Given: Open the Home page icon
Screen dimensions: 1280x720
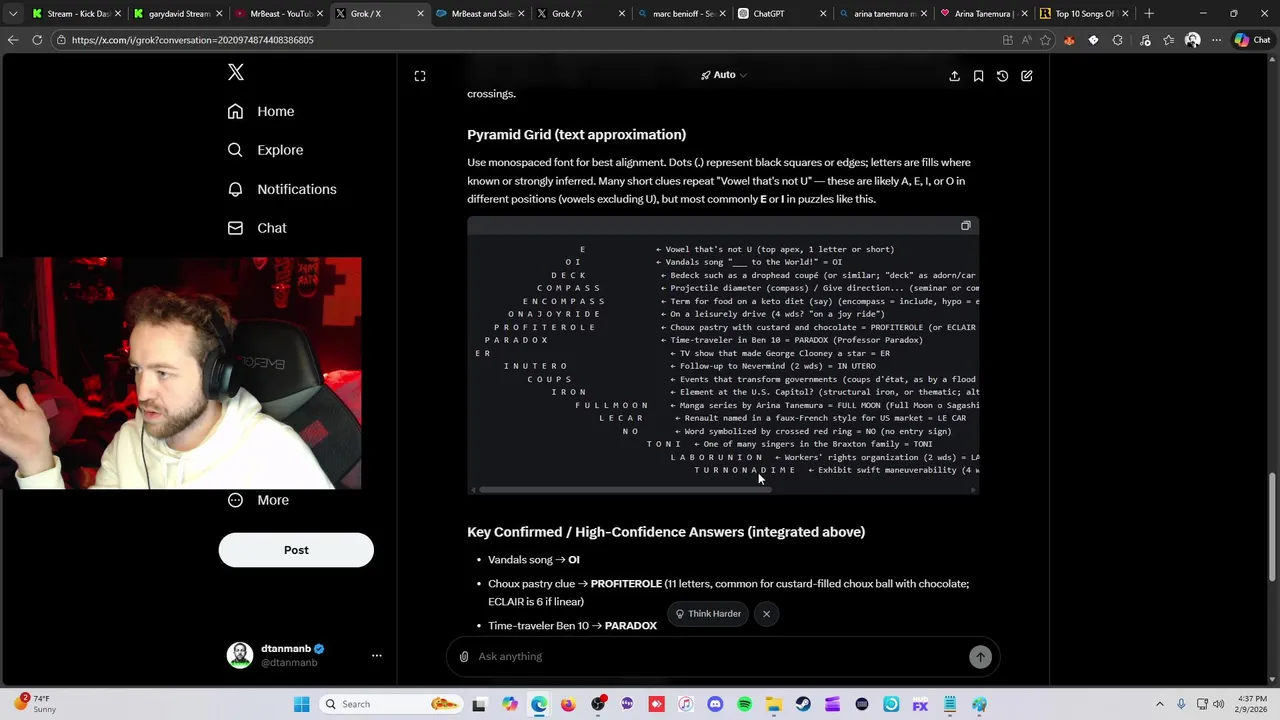Looking at the screenshot, I should click(x=235, y=111).
